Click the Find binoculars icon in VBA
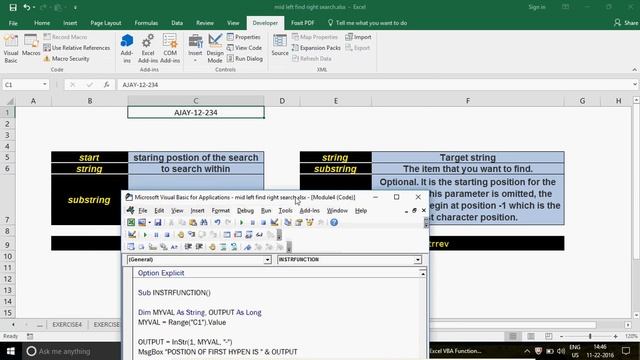This screenshot has height=360, width=640. pyautogui.click(x=204, y=222)
